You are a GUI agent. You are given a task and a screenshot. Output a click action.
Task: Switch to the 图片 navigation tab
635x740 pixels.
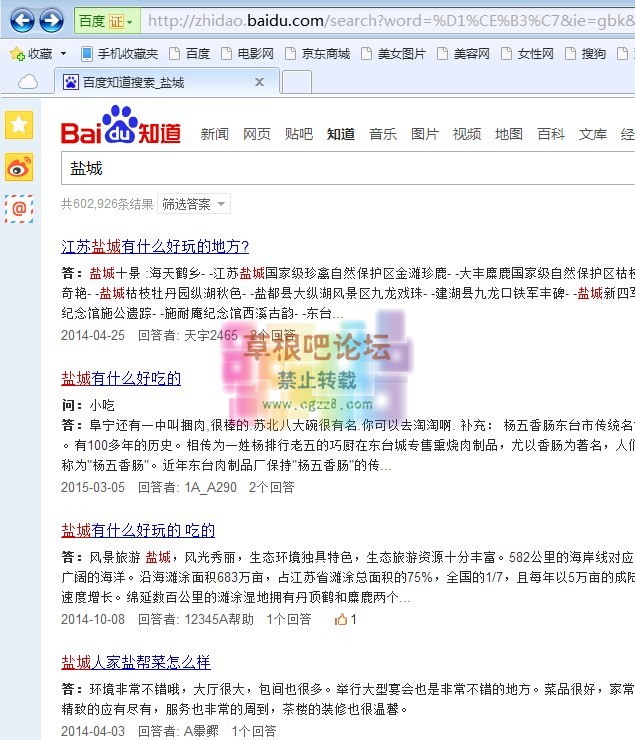[424, 134]
